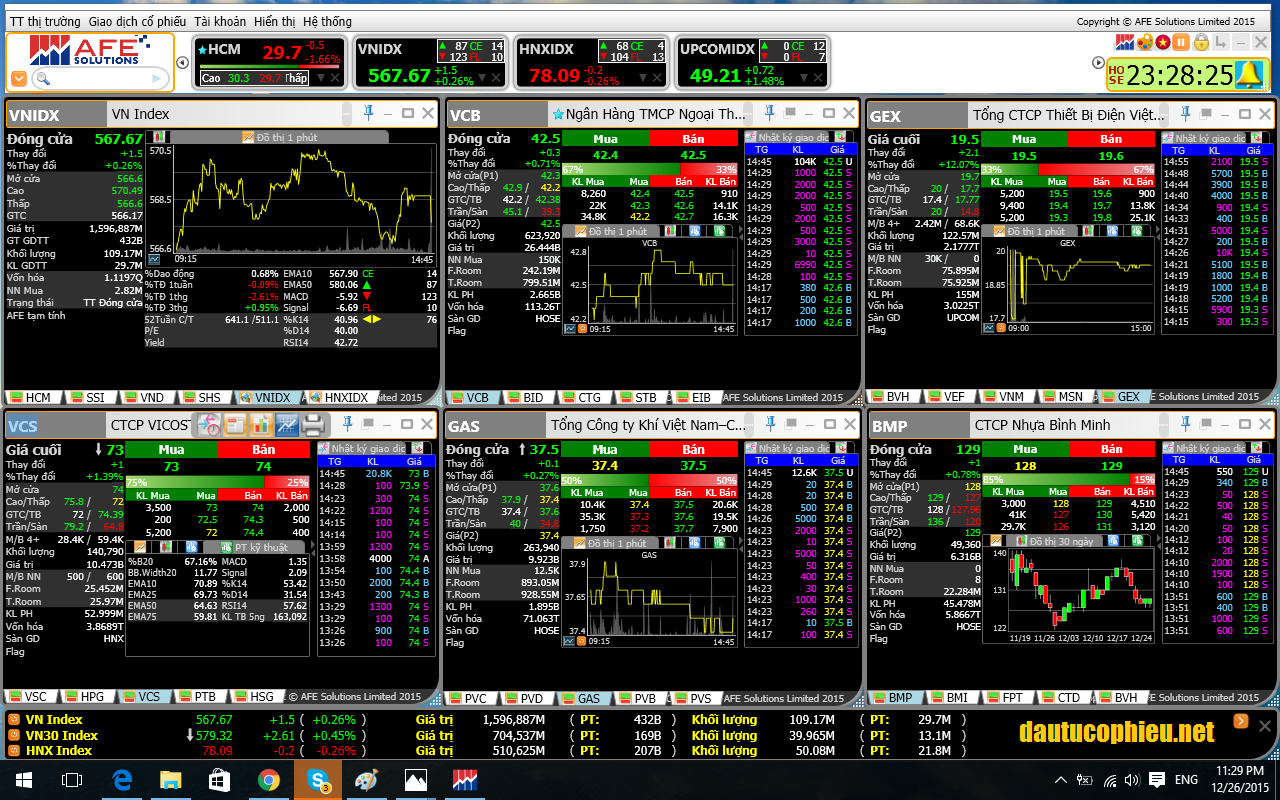Toggle the pin on the GAS panel
The image size is (1280, 800).
pyautogui.click(x=771, y=425)
